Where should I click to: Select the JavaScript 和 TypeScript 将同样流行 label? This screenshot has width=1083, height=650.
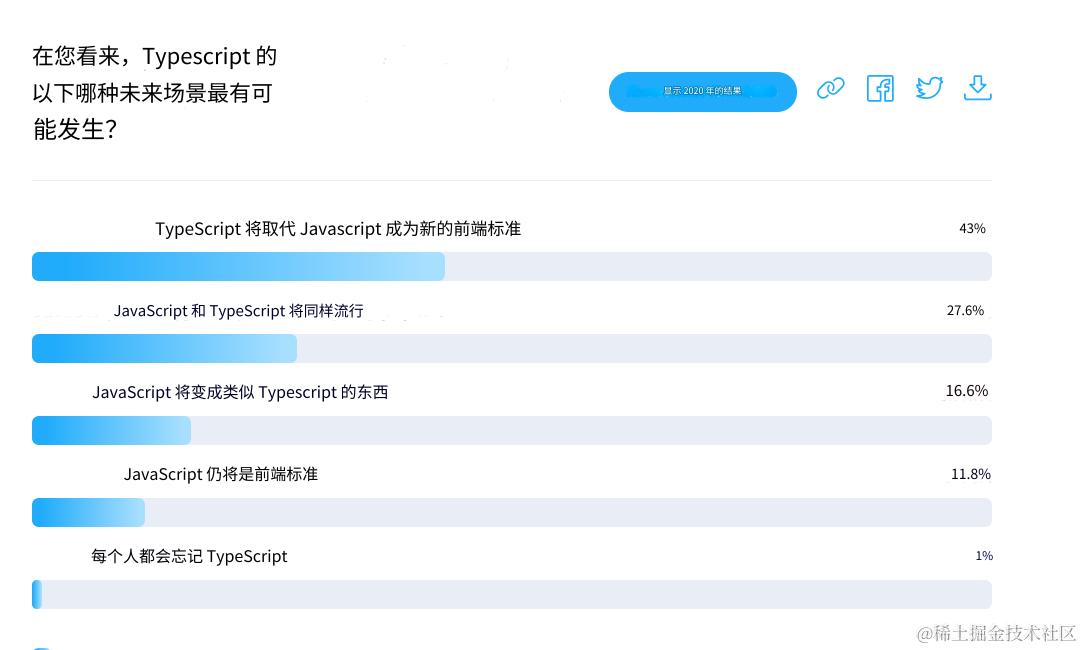tap(238, 311)
